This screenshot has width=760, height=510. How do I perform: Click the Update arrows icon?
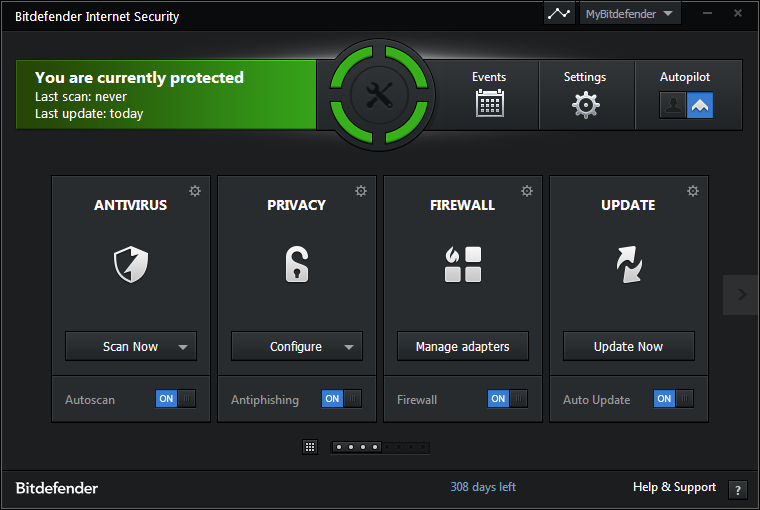pyautogui.click(x=629, y=264)
